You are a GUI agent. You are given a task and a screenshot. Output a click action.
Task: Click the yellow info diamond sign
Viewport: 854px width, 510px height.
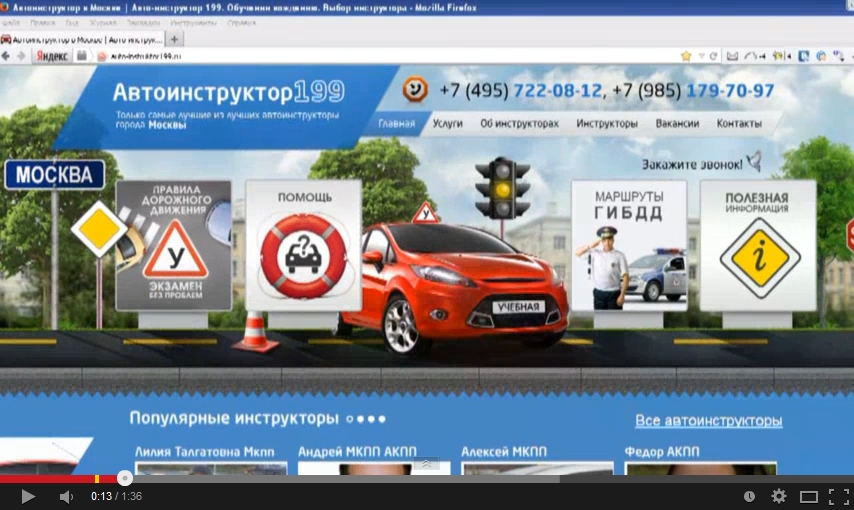[x=760, y=257]
